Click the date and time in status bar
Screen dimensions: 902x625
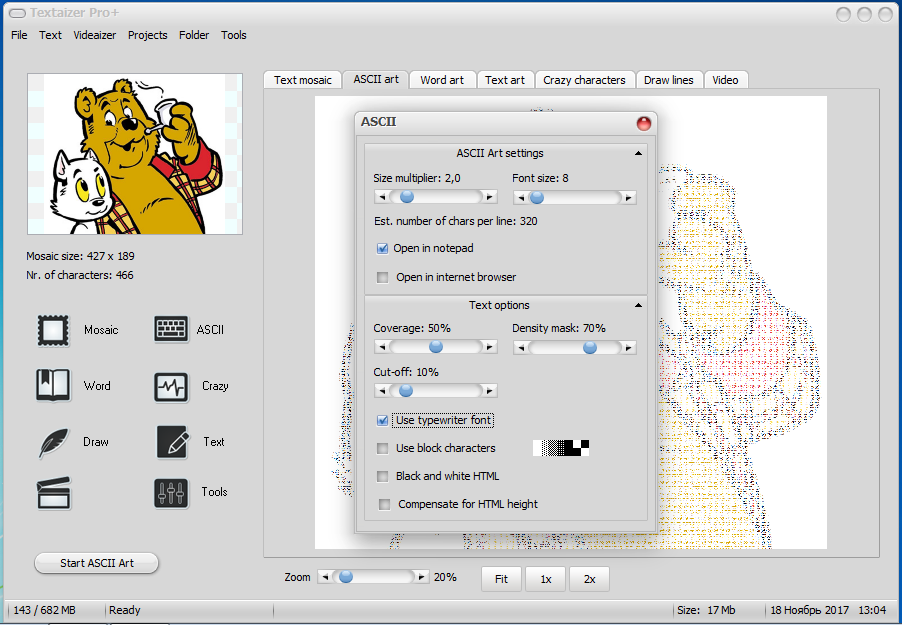[x=828, y=610]
